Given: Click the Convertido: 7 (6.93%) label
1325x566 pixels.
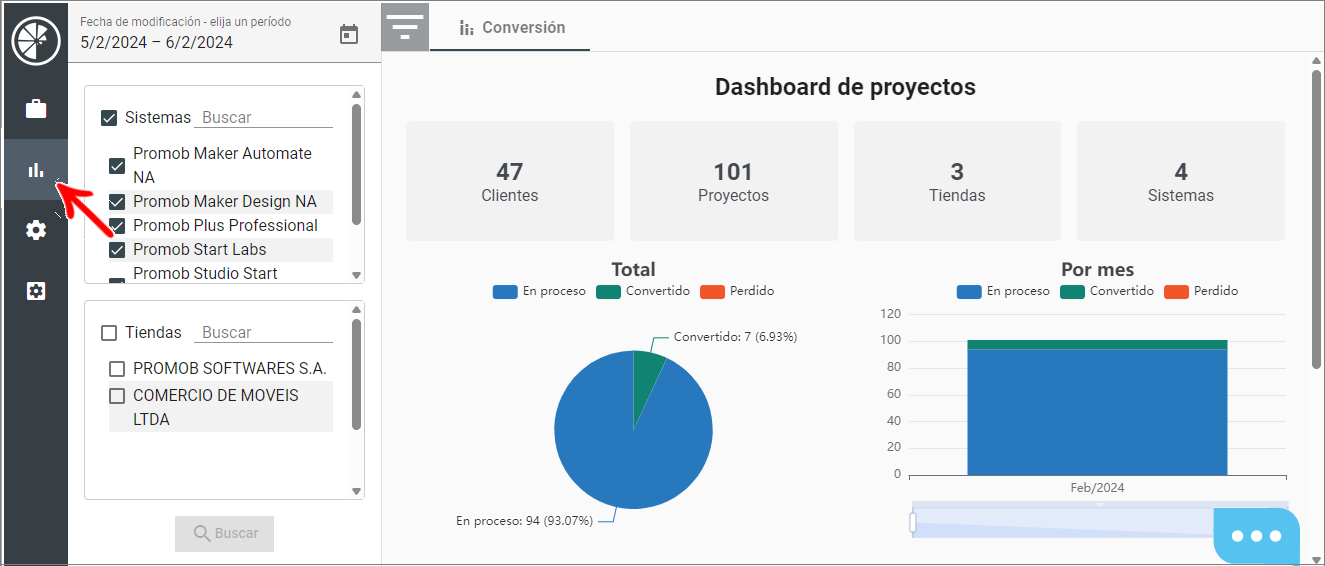Looking at the screenshot, I should (735, 337).
